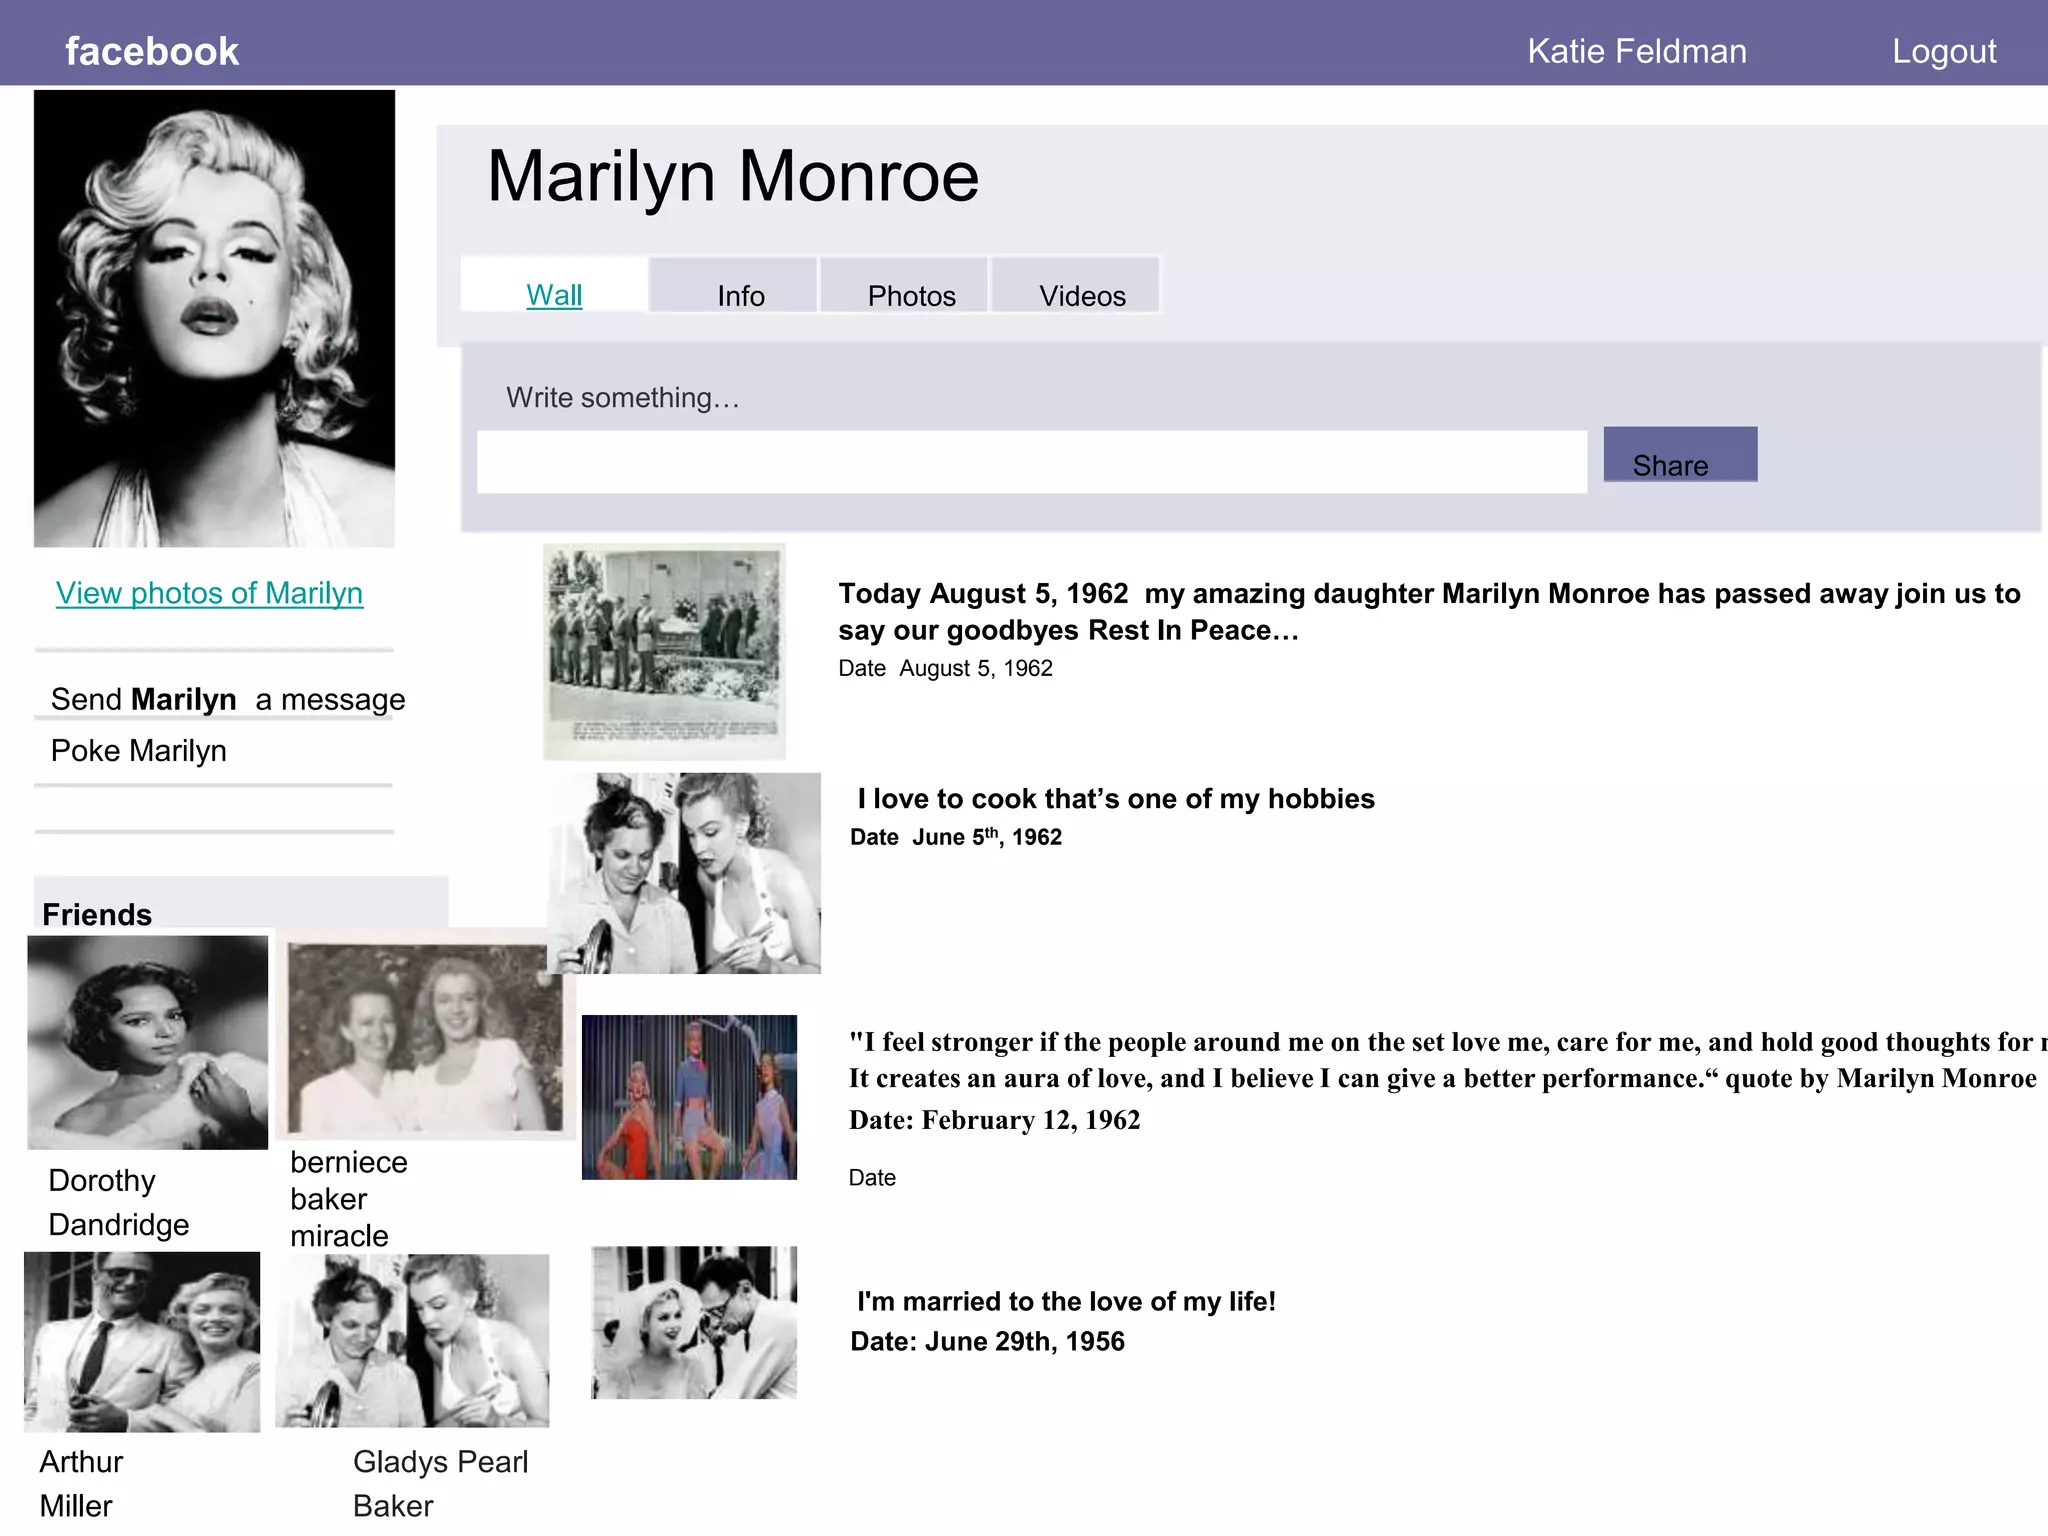Screen dimensions: 2048x1536
Task: Select the Photos tab
Action: click(911, 295)
